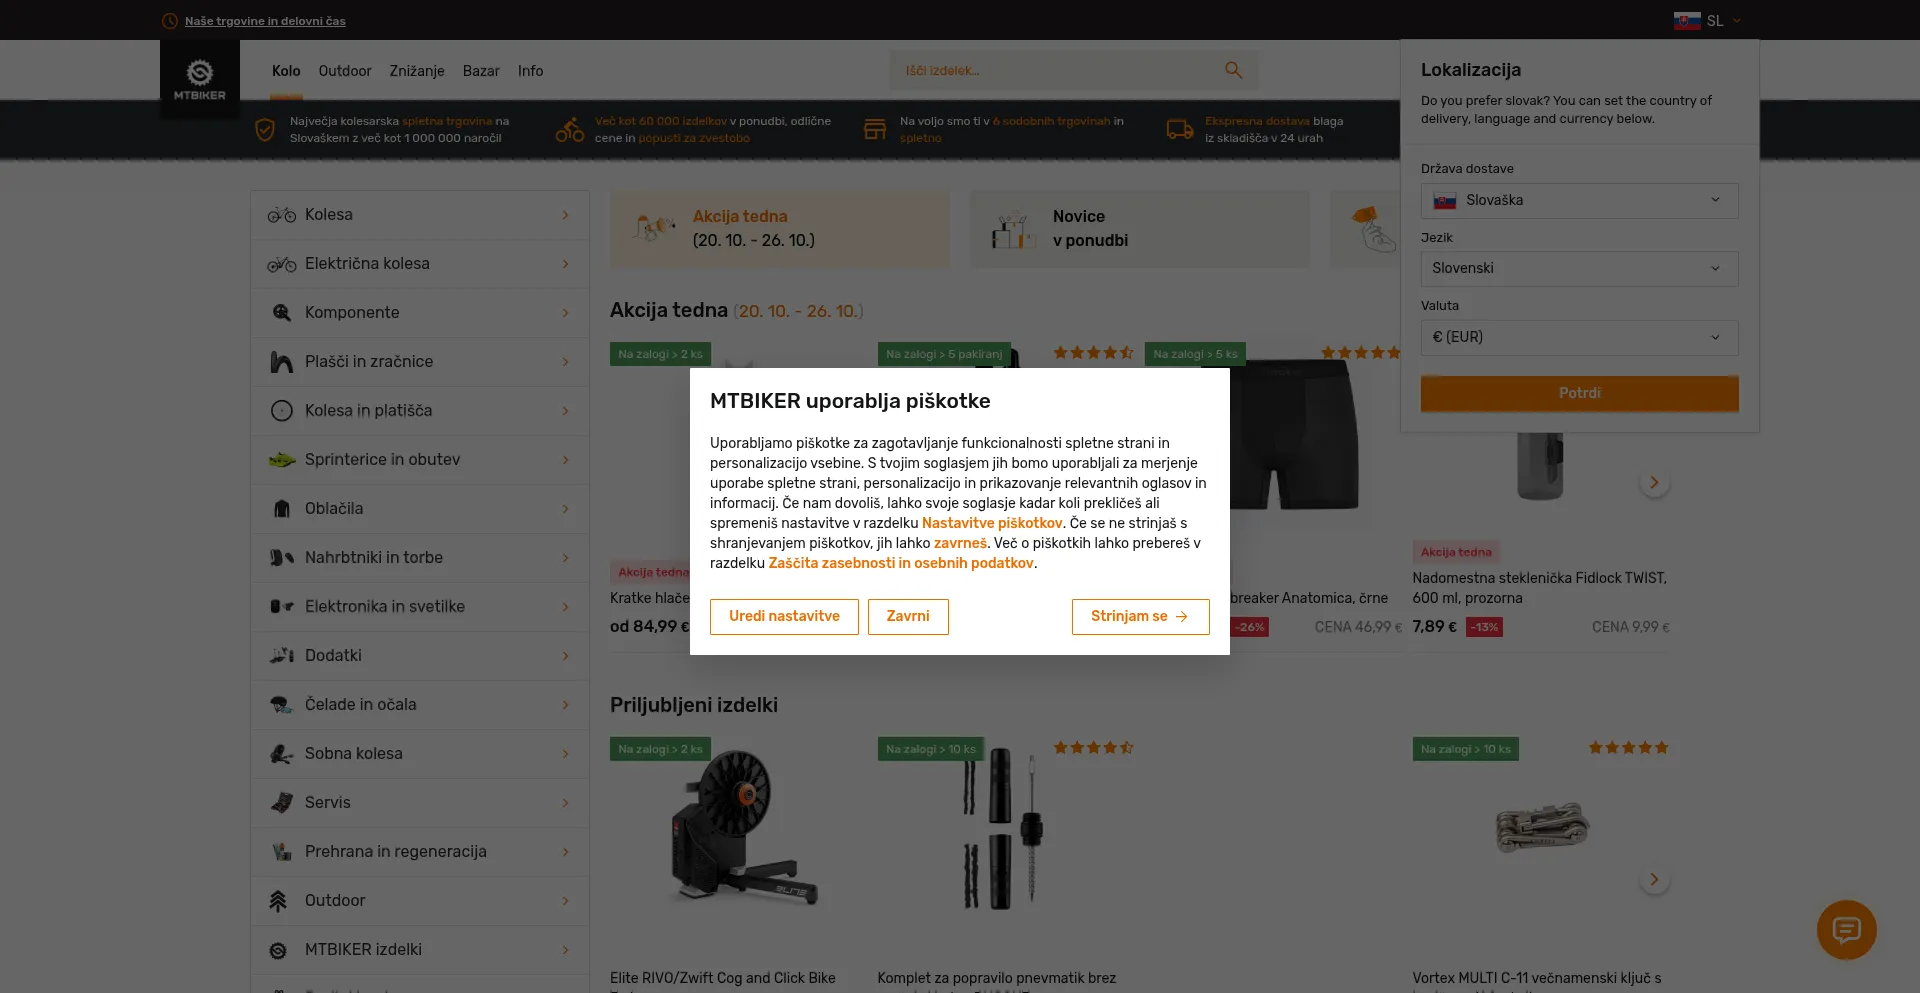Image resolution: width=1920 pixels, height=993 pixels.
Task: Click the MTBIKER logo
Action: pos(200,80)
